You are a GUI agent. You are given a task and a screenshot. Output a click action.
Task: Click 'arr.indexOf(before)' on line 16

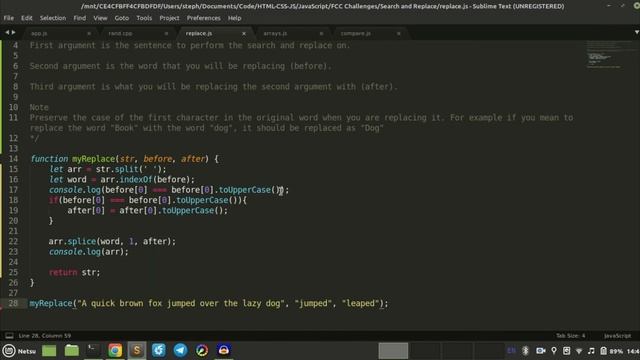pyautogui.click(x=147, y=180)
